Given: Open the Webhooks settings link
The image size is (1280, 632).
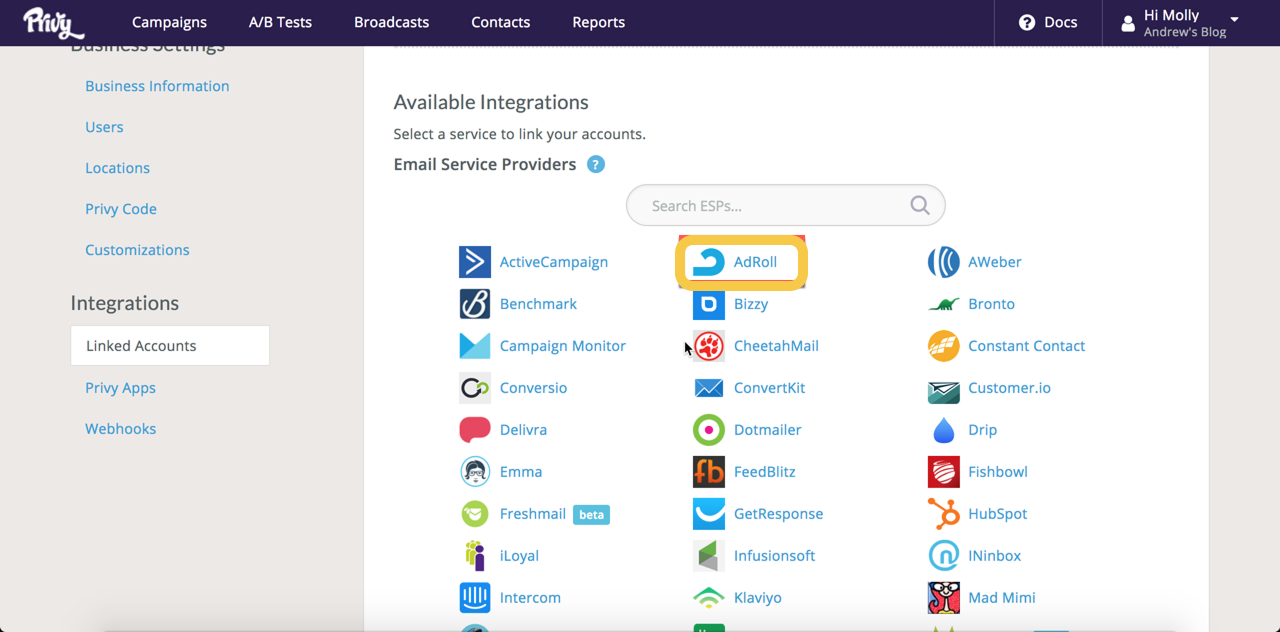Looking at the screenshot, I should (x=120, y=429).
